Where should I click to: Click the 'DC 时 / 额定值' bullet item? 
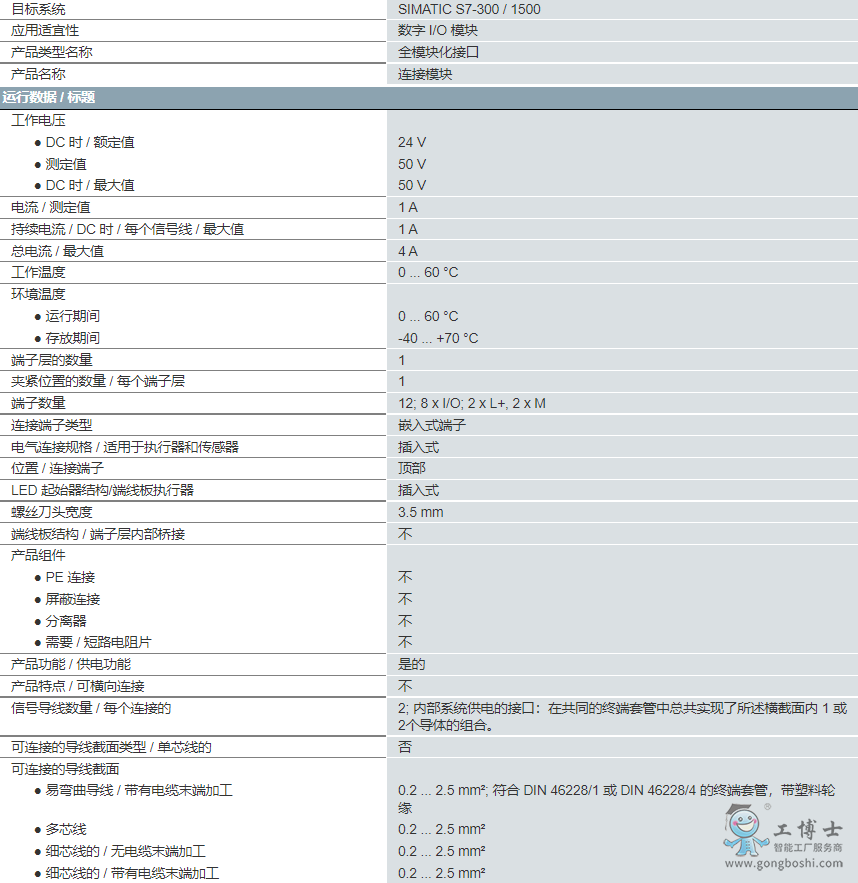pos(90,142)
